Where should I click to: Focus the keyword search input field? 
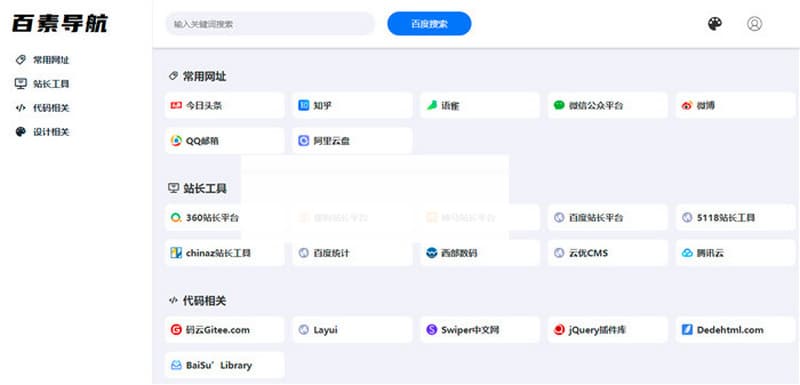(270, 23)
